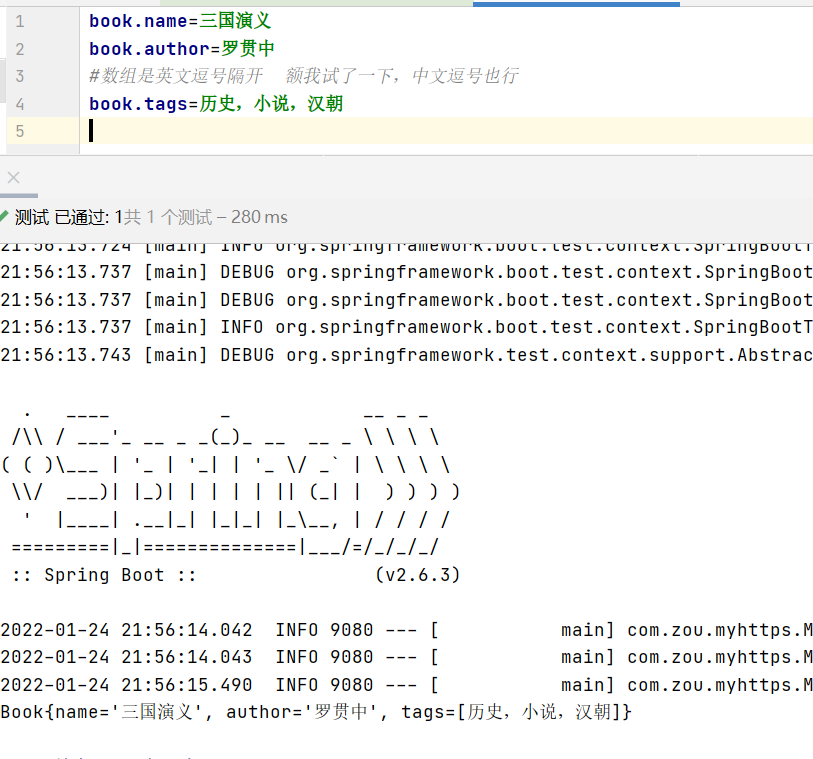The height and width of the screenshot is (759, 813).
Task: Click the 共 1 个测试 – 280 ms text
Action: tap(207, 217)
